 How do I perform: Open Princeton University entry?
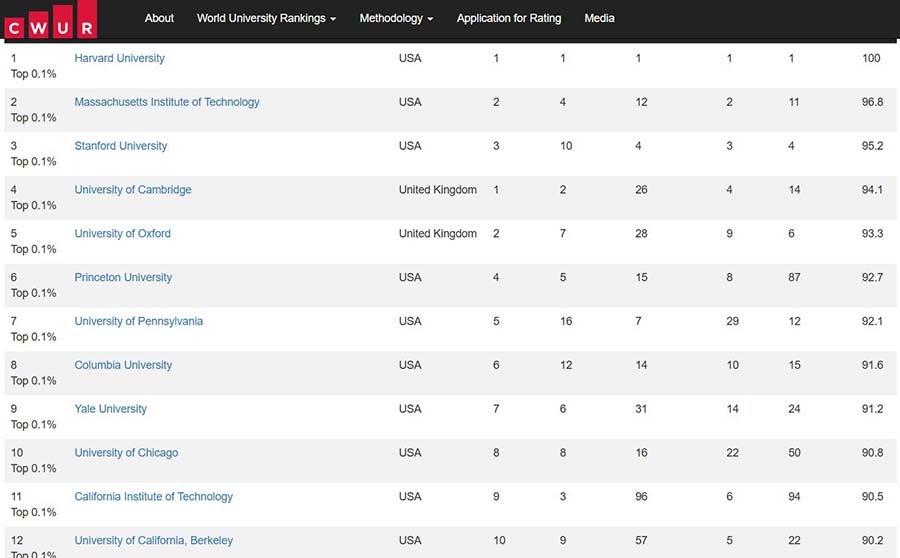click(123, 278)
